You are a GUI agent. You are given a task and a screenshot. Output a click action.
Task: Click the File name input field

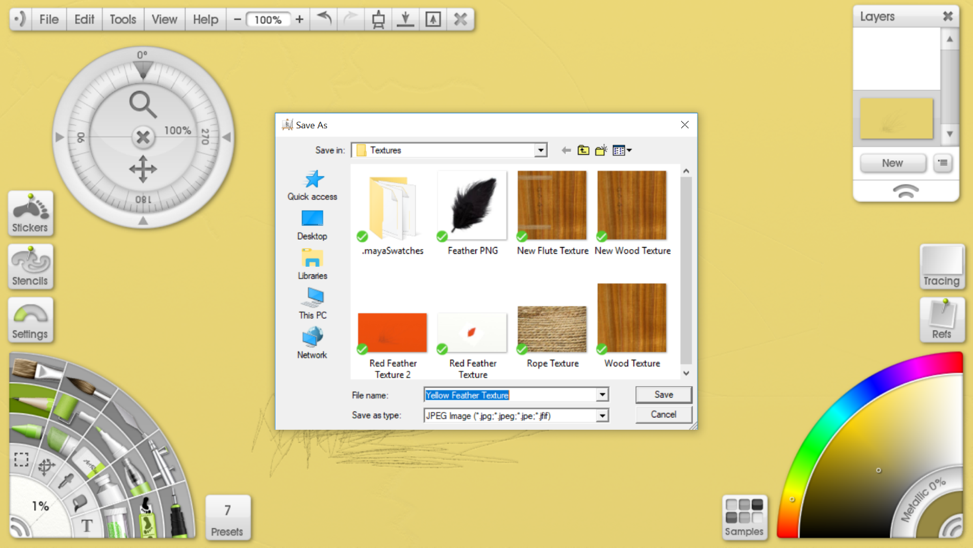coord(510,395)
